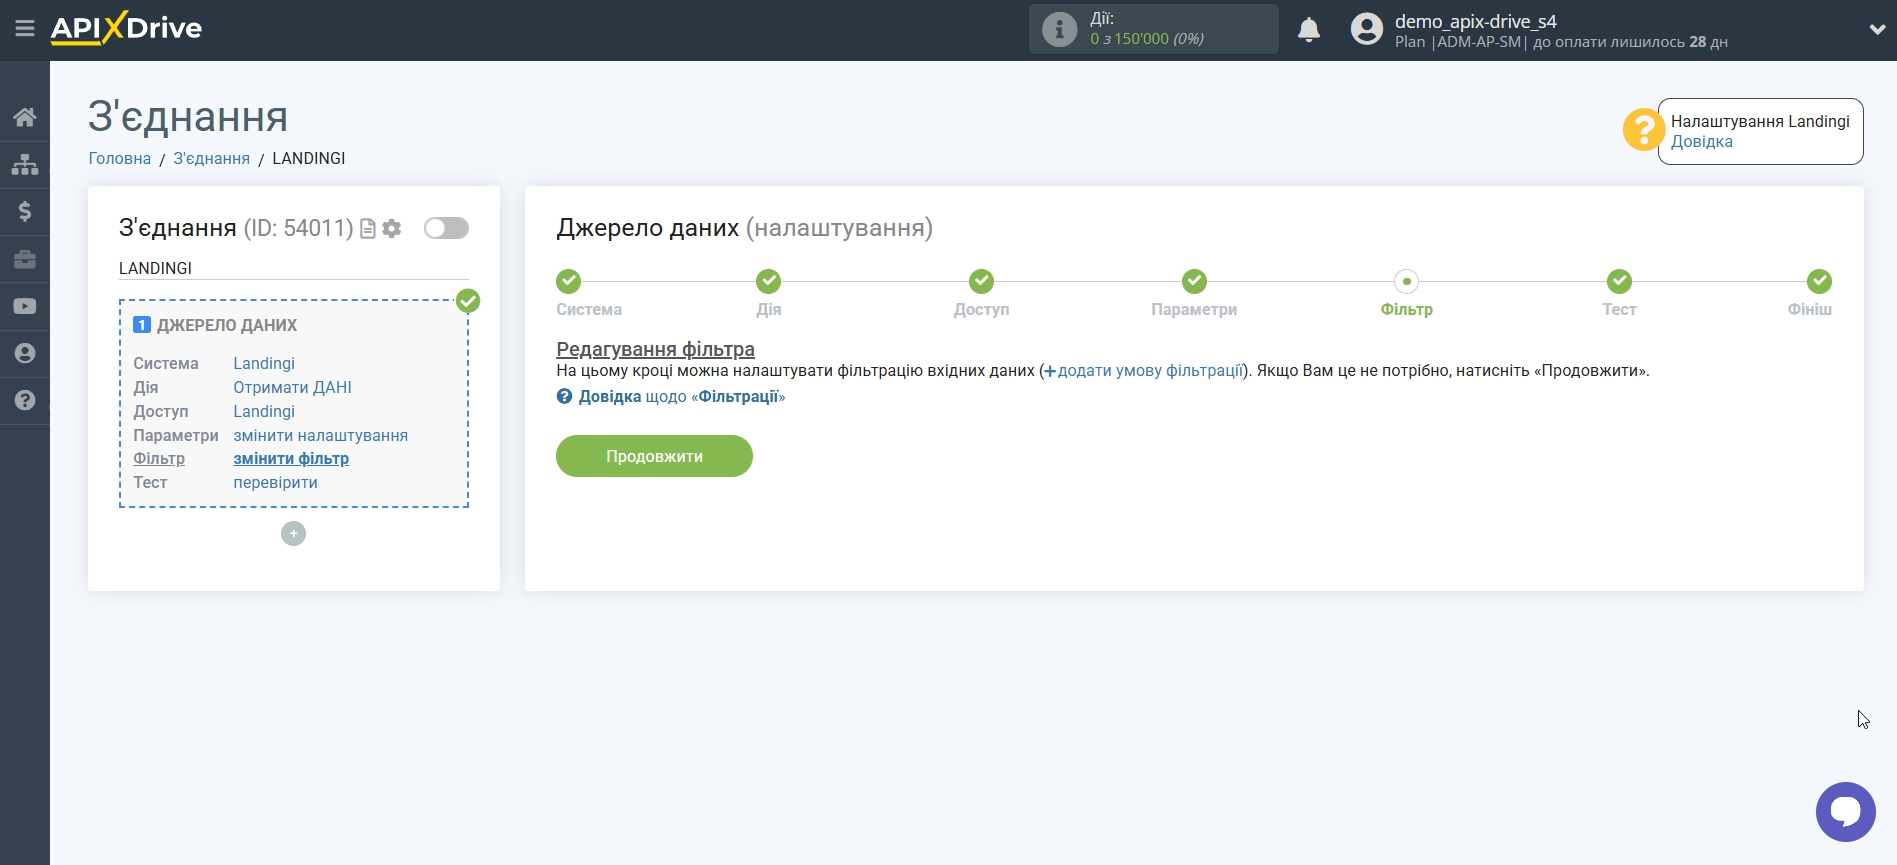Click the Продовжити button
The width and height of the screenshot is (1897, 865).
654,456
